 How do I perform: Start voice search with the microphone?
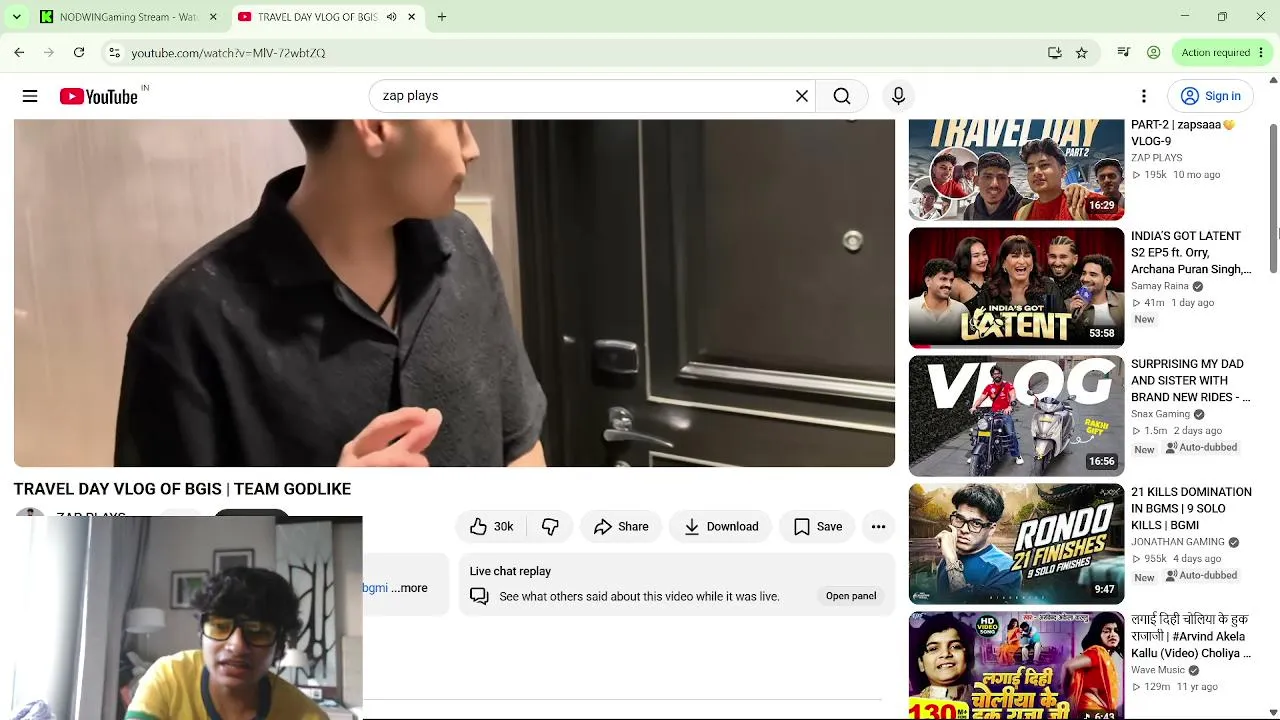pos(898,96)
